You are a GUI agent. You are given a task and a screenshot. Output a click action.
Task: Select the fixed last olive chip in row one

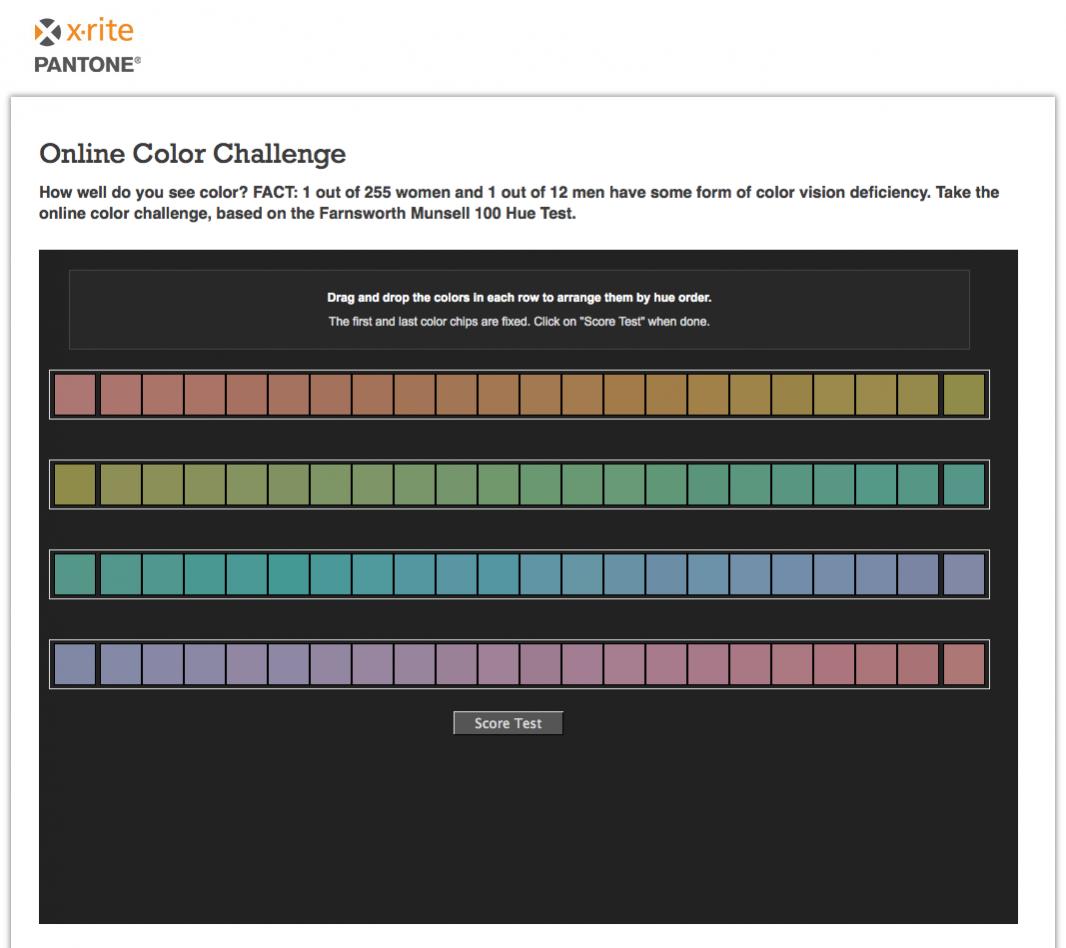964,395
